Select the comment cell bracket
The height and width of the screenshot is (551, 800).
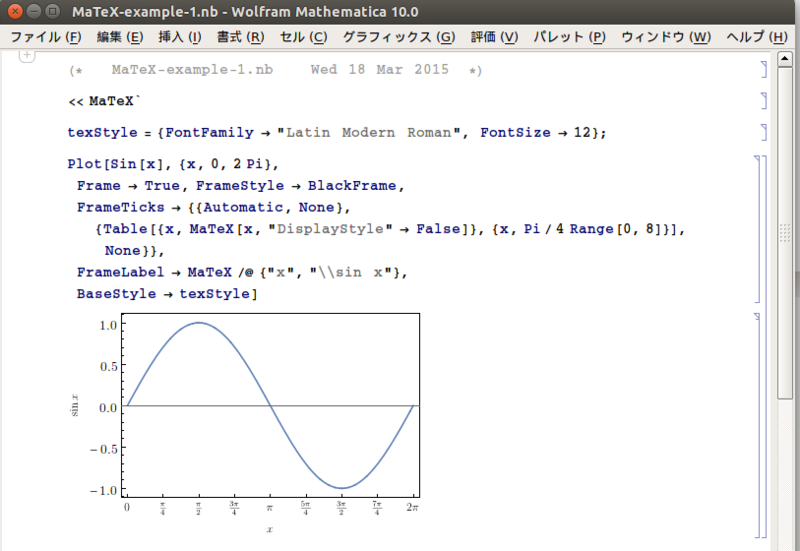764,69
